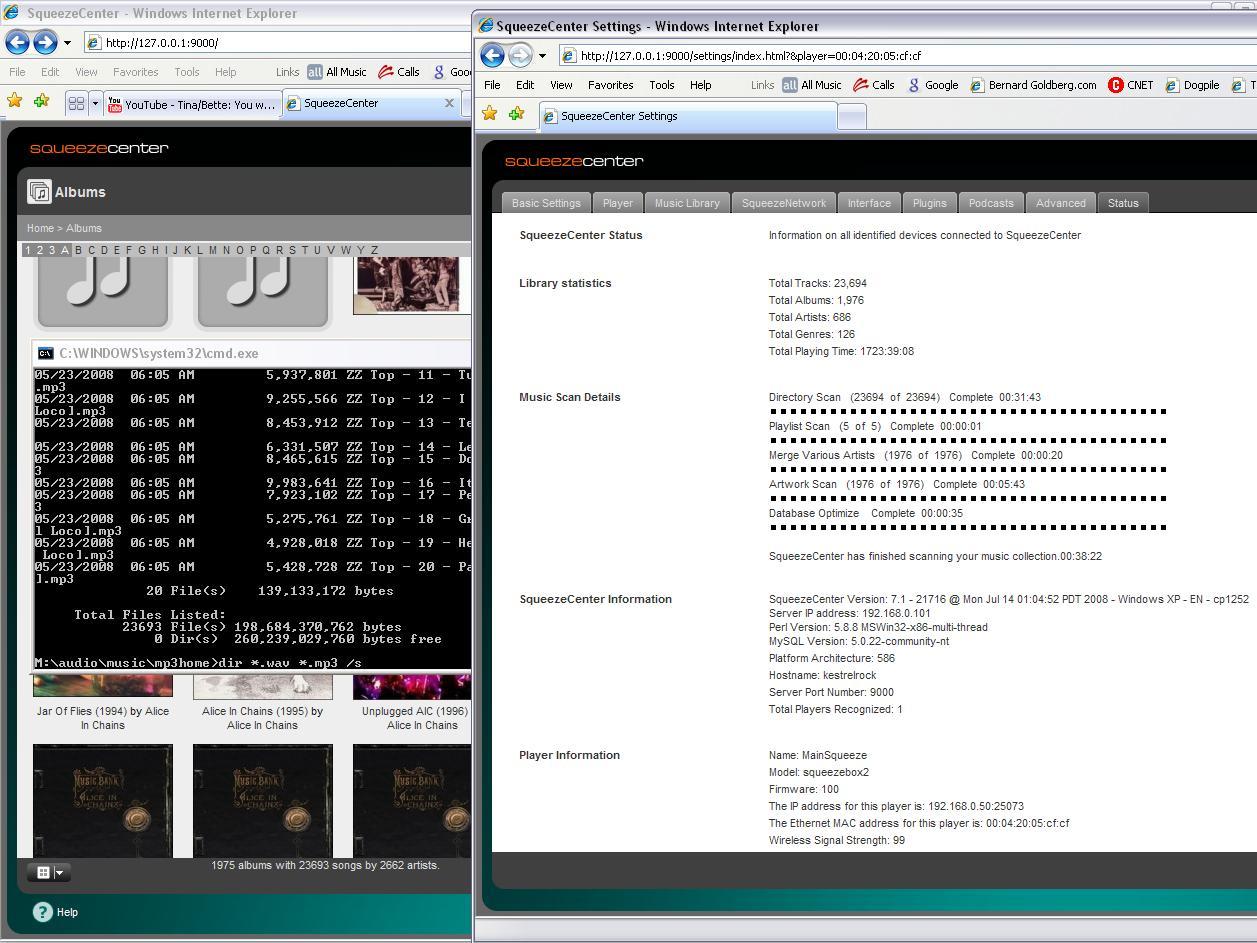Expand Quick Tabs dropdown arrow
This screenshot has width=1257, height=943.
click(96, 103)
